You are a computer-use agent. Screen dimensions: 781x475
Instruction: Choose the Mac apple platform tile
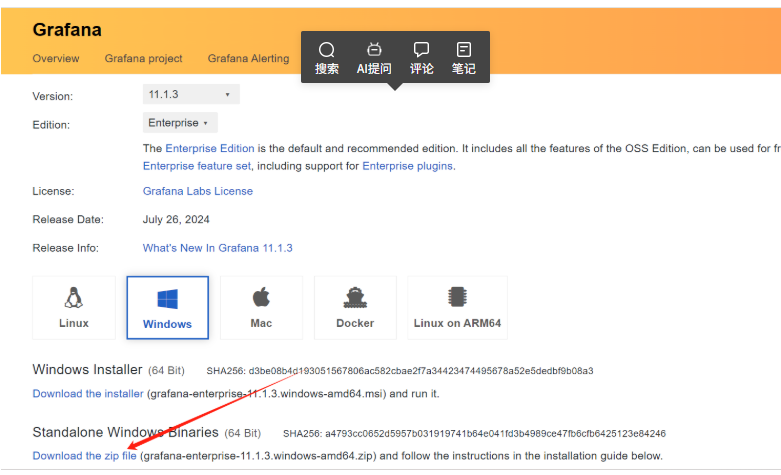coord(261,308)
